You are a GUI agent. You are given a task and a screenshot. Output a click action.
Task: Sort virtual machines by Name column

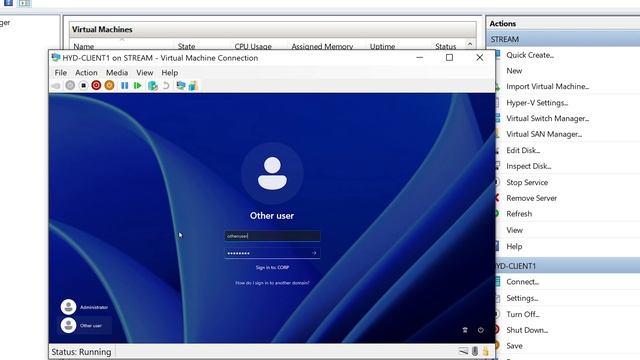pyautogui.click(x=84, y=47)
